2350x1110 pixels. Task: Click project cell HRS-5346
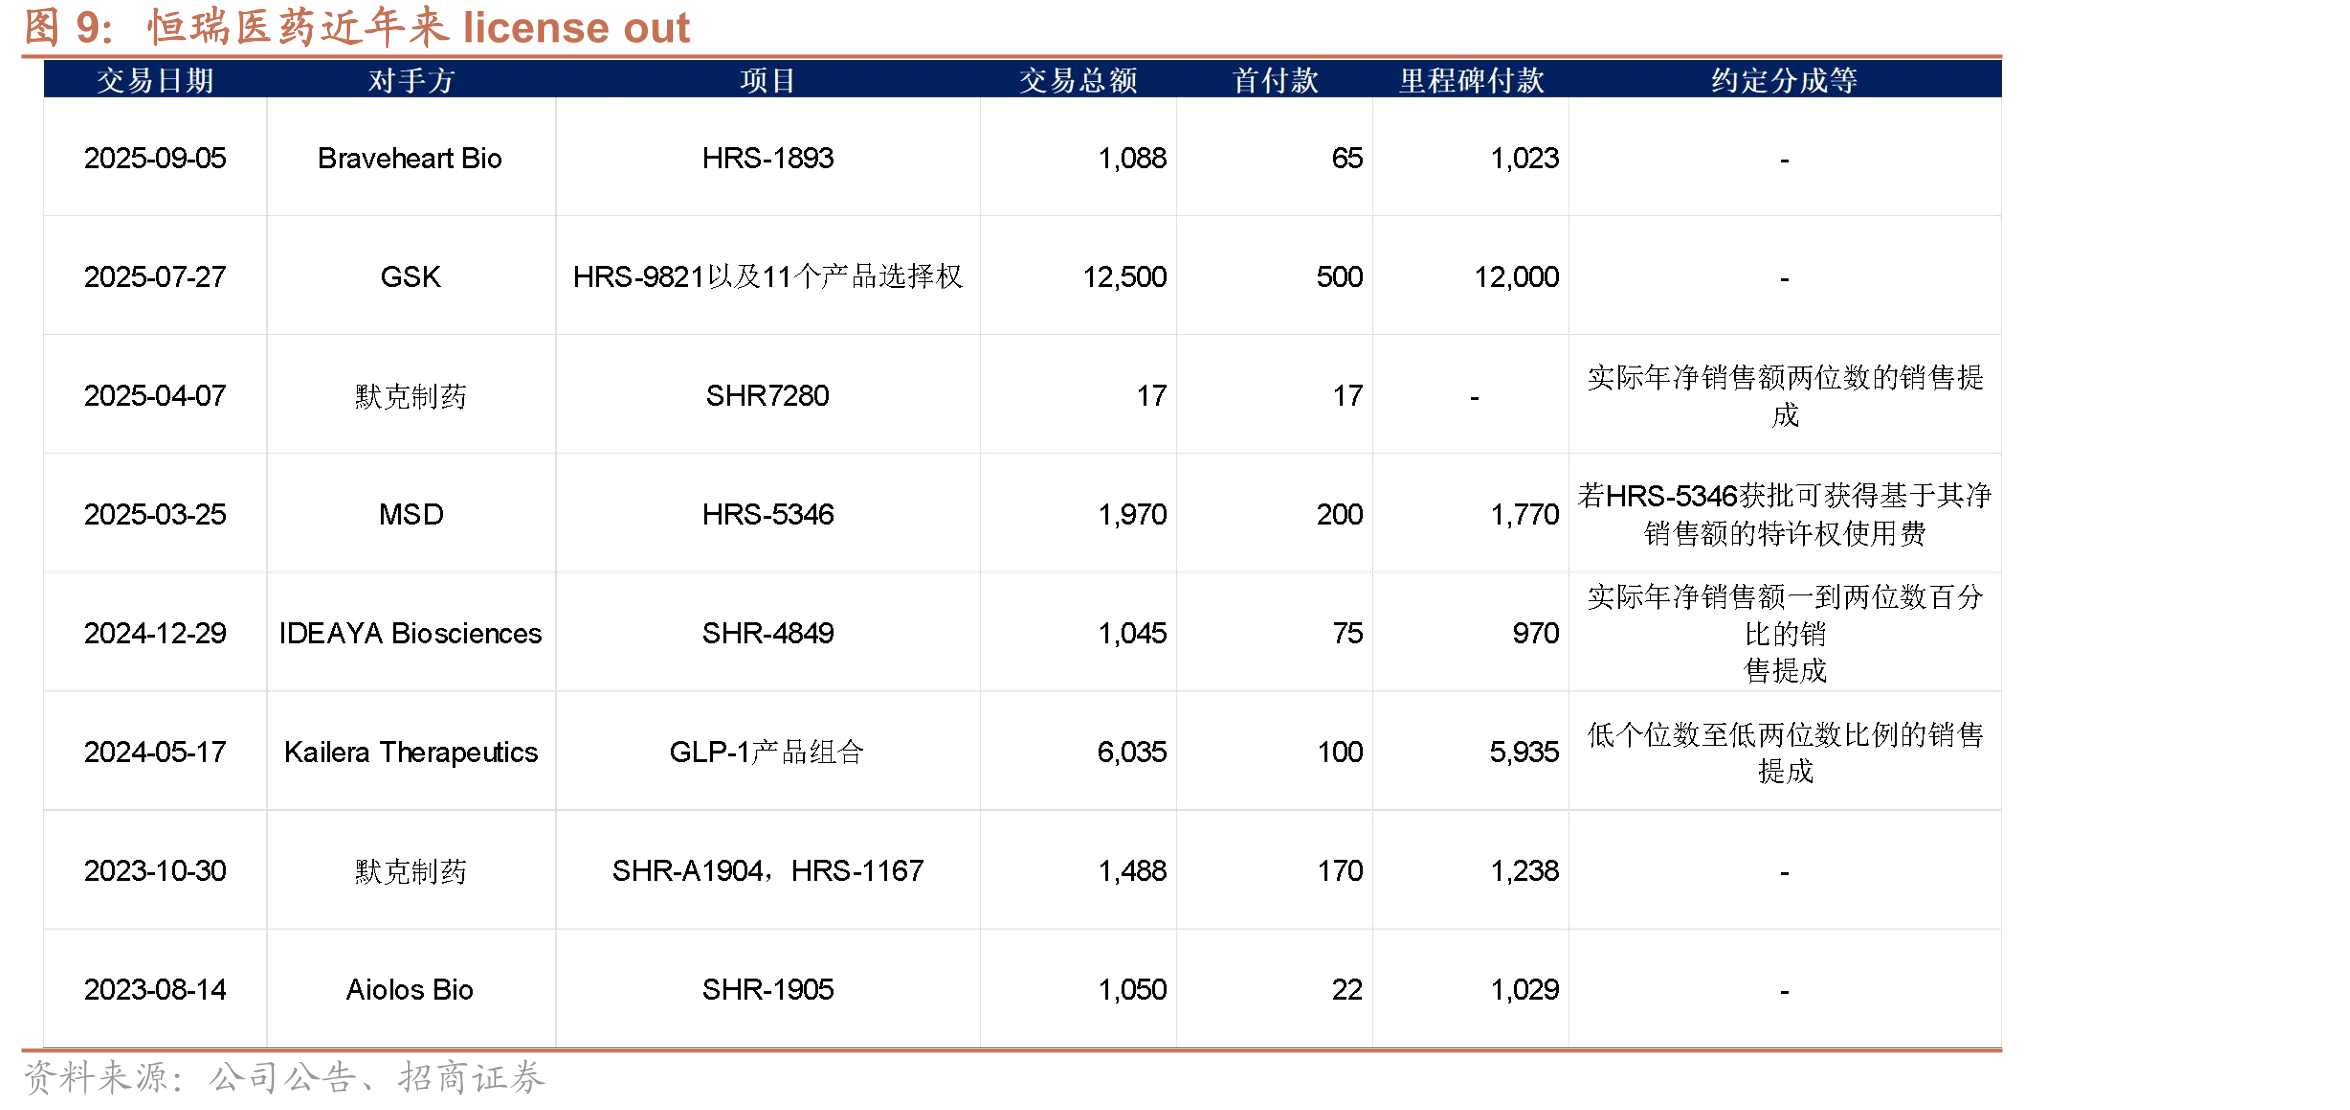click(x=767, y=515)
